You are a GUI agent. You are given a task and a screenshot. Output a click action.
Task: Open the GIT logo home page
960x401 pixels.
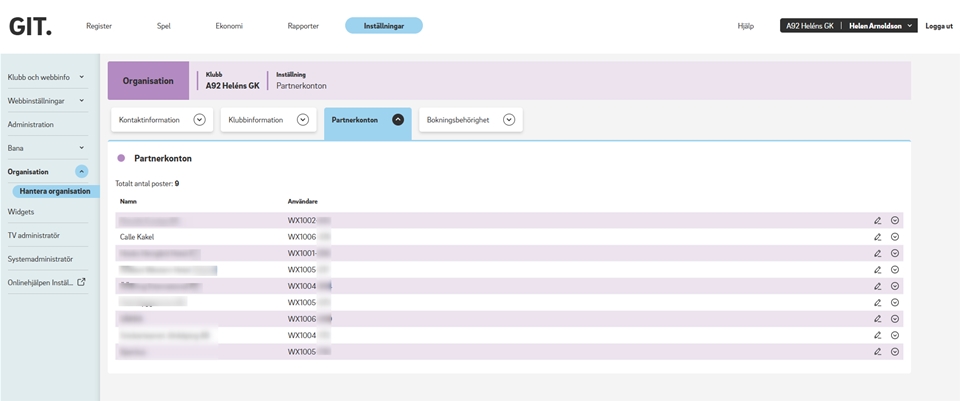click(30, 26)
